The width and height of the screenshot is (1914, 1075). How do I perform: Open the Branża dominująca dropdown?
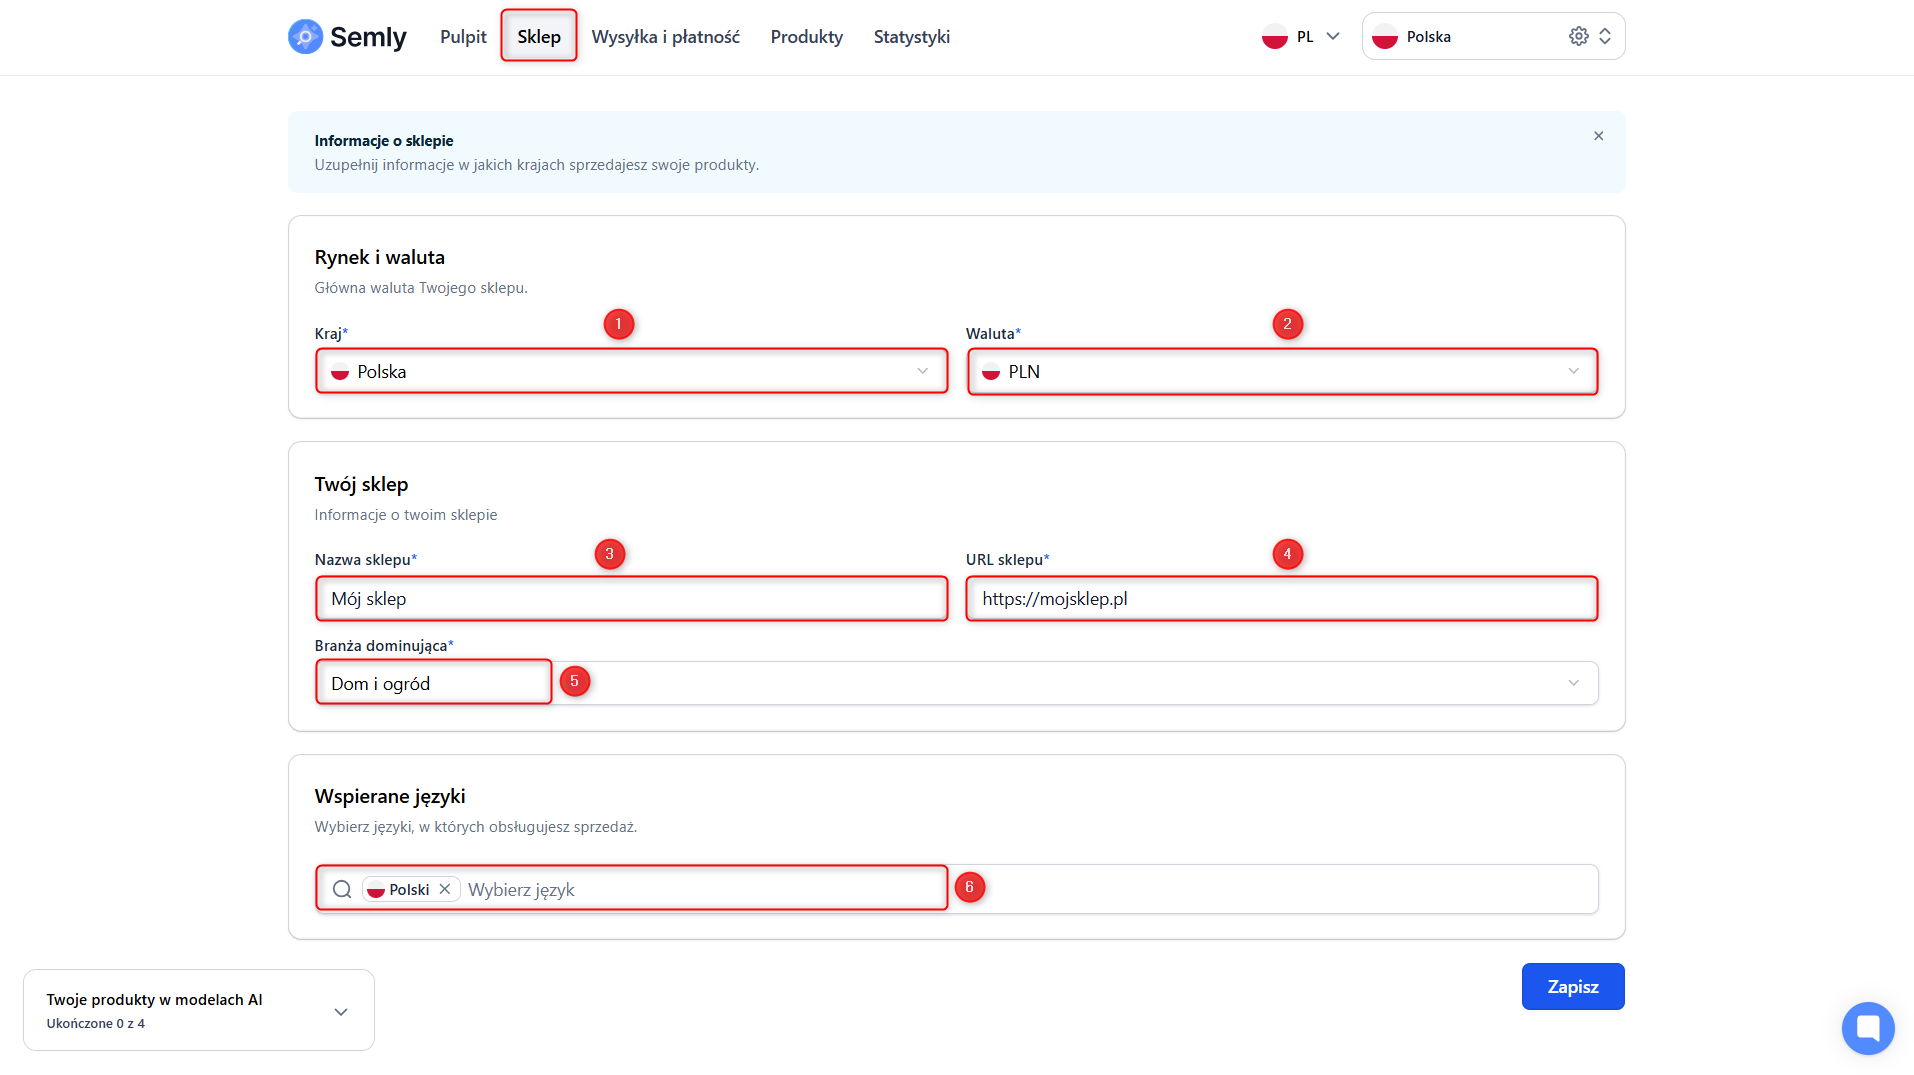click(956, 683)
